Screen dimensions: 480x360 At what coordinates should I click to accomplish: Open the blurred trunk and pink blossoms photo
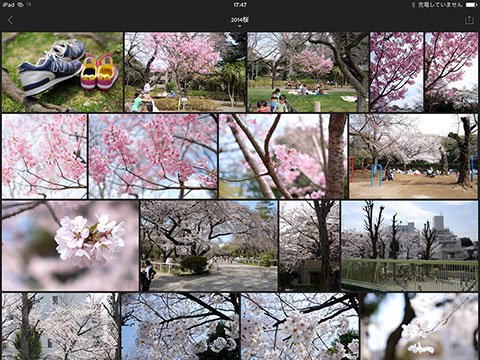click(x=283, y=156)
